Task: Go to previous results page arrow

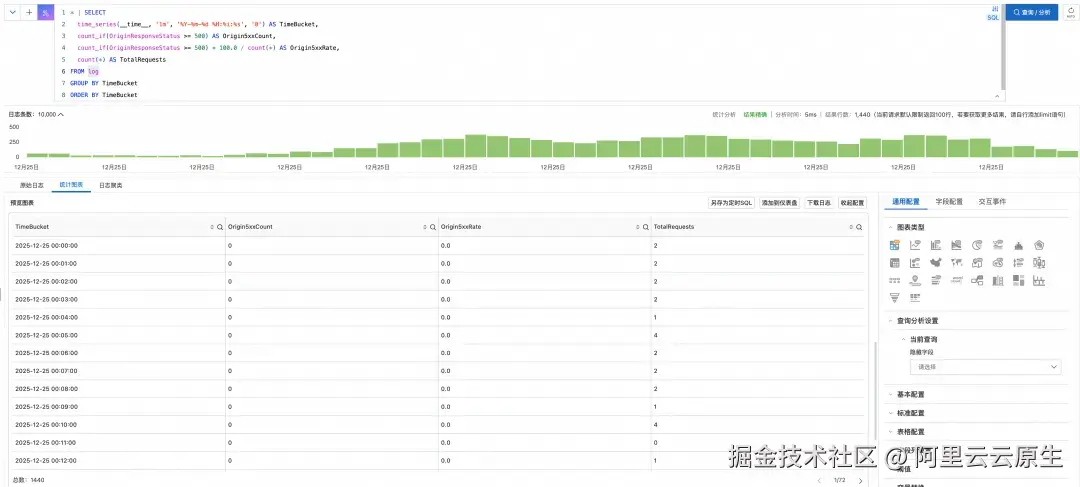Action: 819,480
